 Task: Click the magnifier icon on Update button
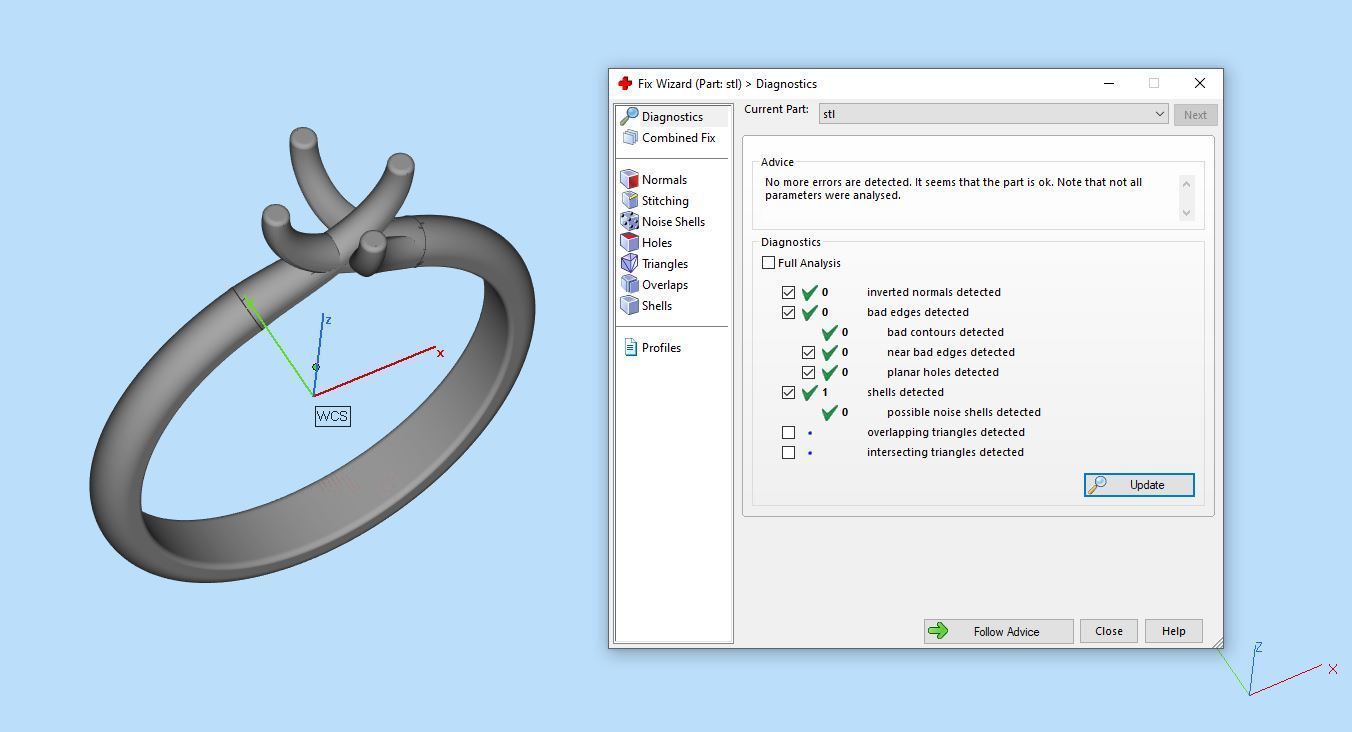click(1097, 485)
